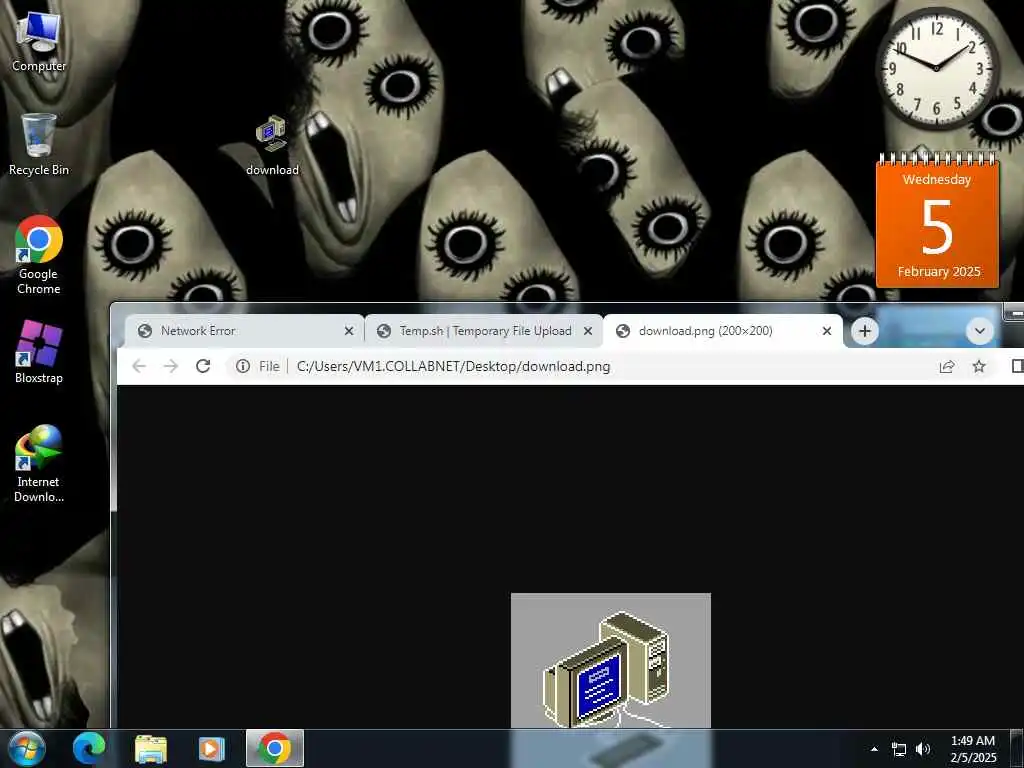The height and width of the screenshot is (768, 1024).
Task: Select the download.png (200×200) tab
Action: coord(723,331)
